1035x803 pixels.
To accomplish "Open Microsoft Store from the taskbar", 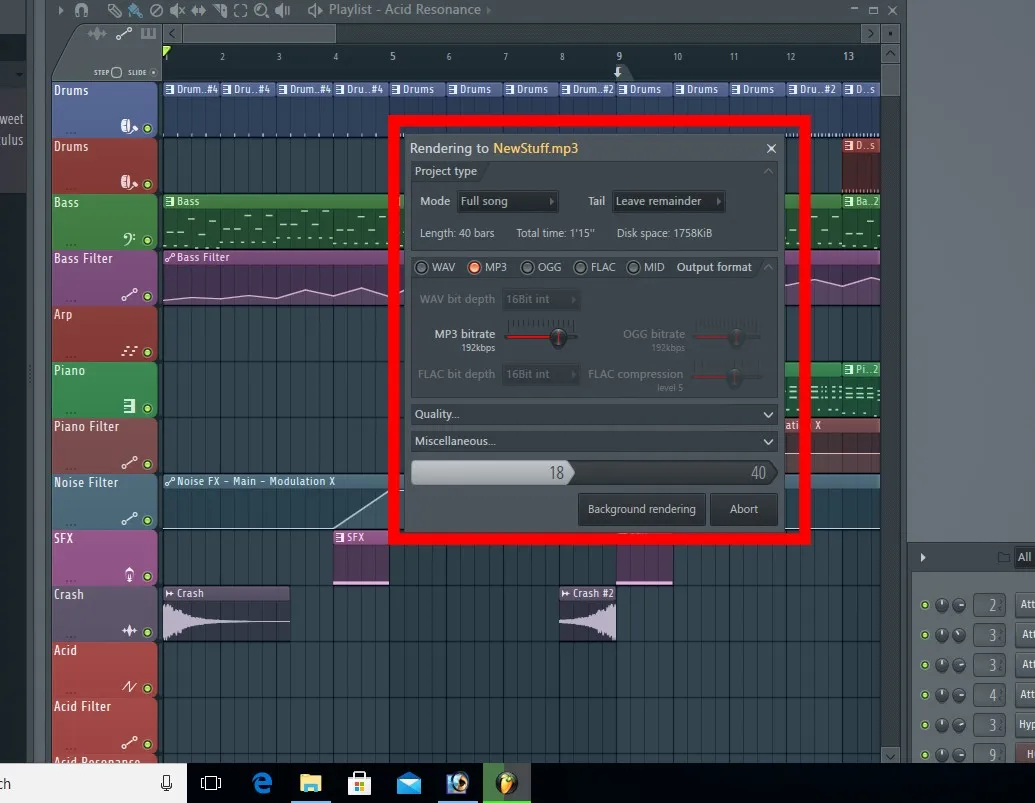I will click(x=359, y=783).
